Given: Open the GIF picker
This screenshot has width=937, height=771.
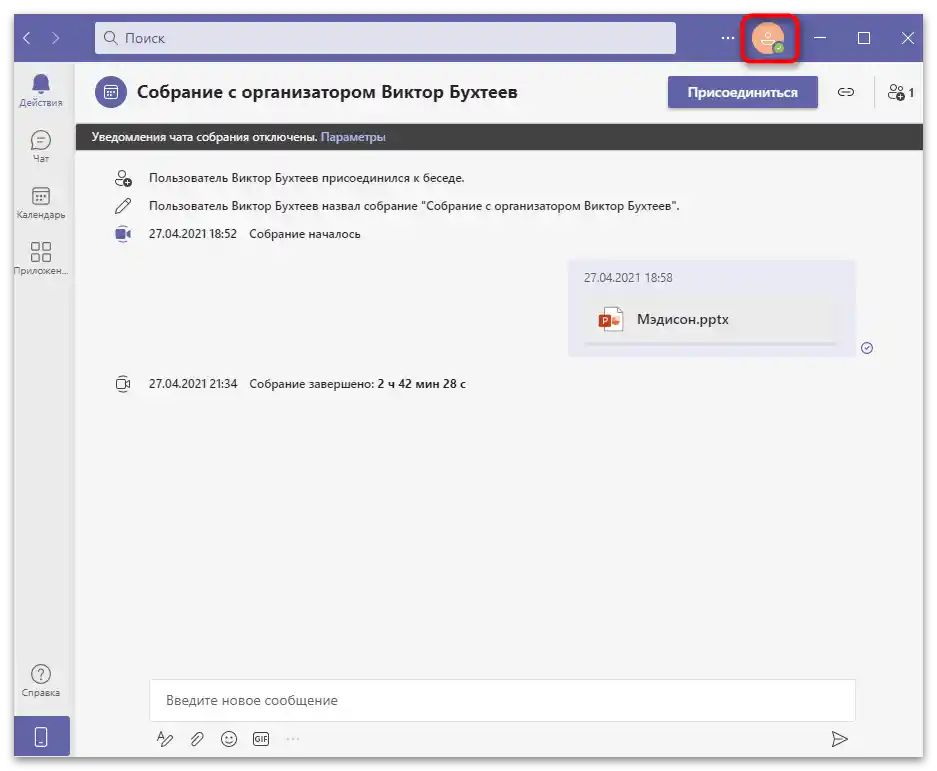Looking at the screenshot, I should [x=261, y=739].
